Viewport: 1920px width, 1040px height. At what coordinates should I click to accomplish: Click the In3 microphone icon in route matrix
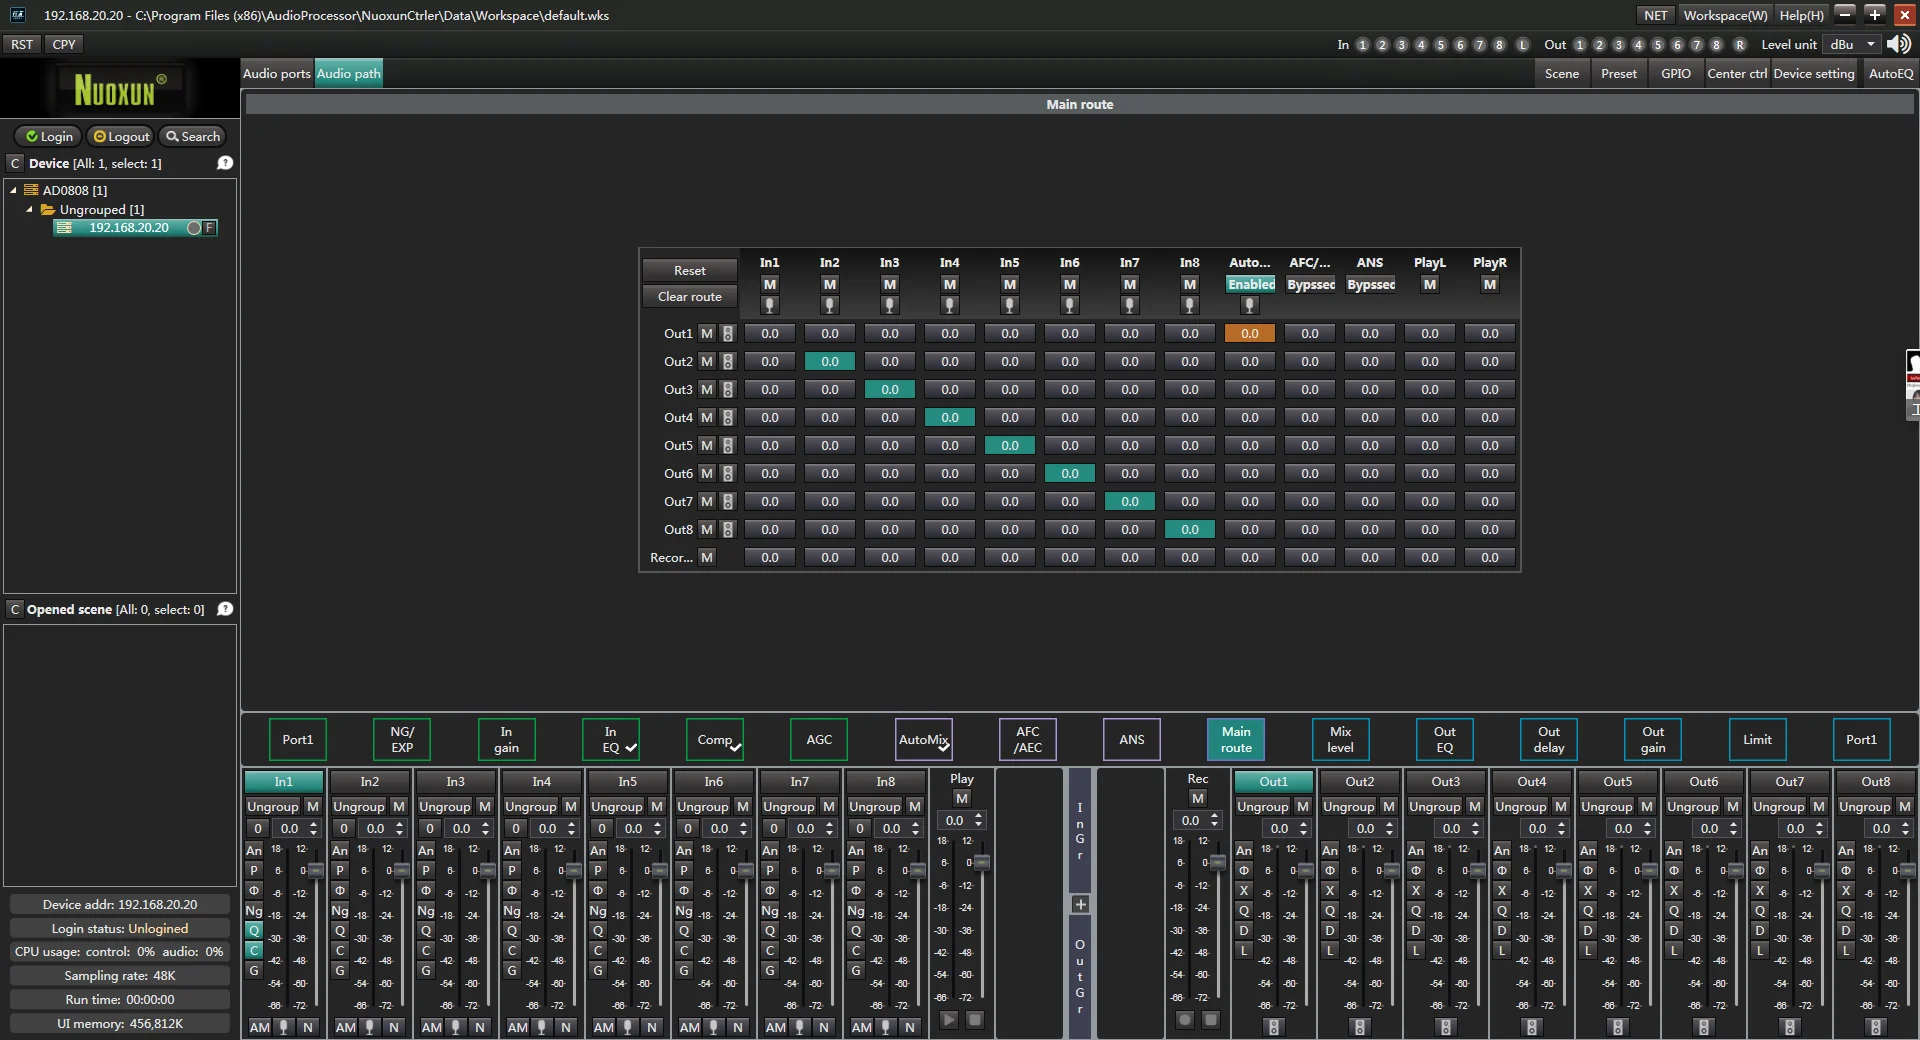coord(889,305)
